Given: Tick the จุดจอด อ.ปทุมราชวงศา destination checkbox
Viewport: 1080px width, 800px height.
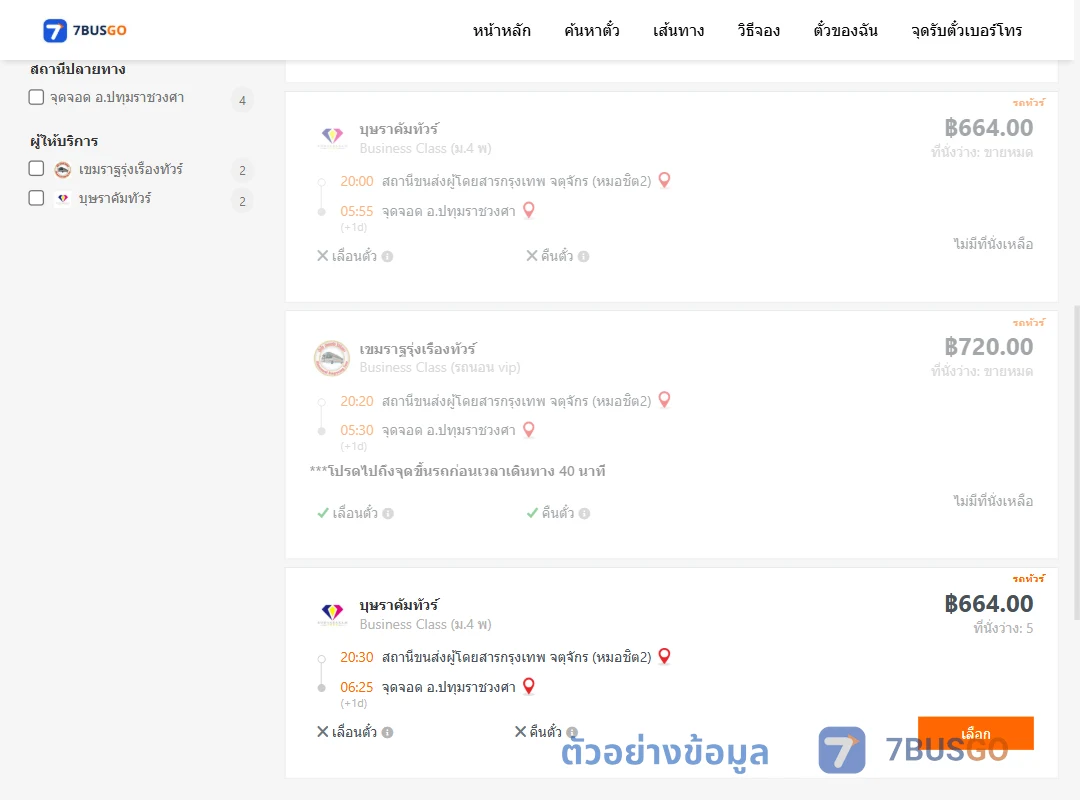Looking at the screenshot, I should click(37, 97).
